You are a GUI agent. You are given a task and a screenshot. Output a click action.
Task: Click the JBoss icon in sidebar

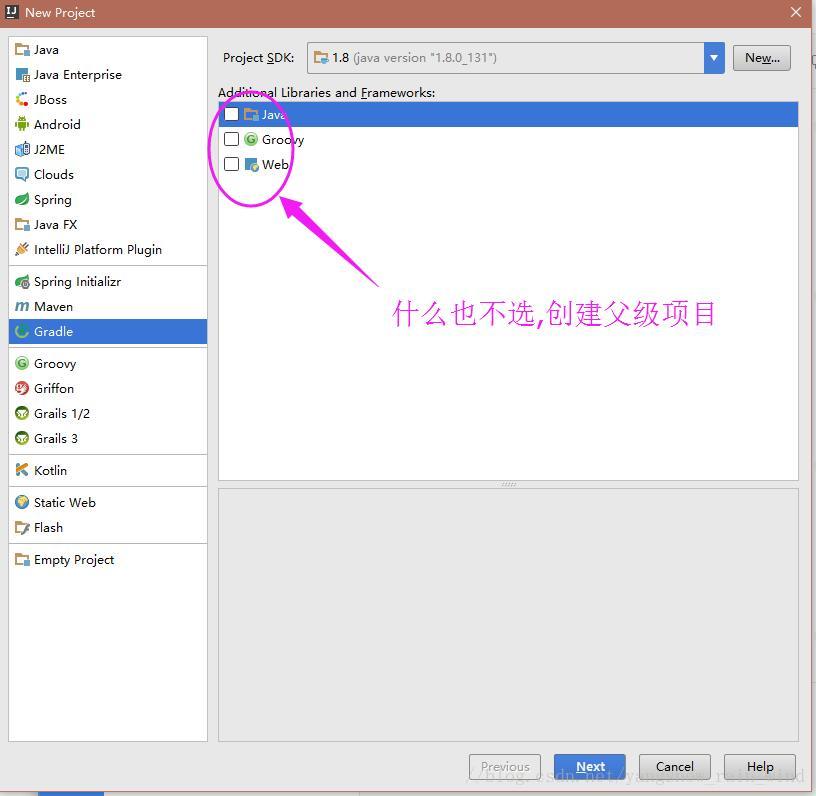tap(22, 99)
